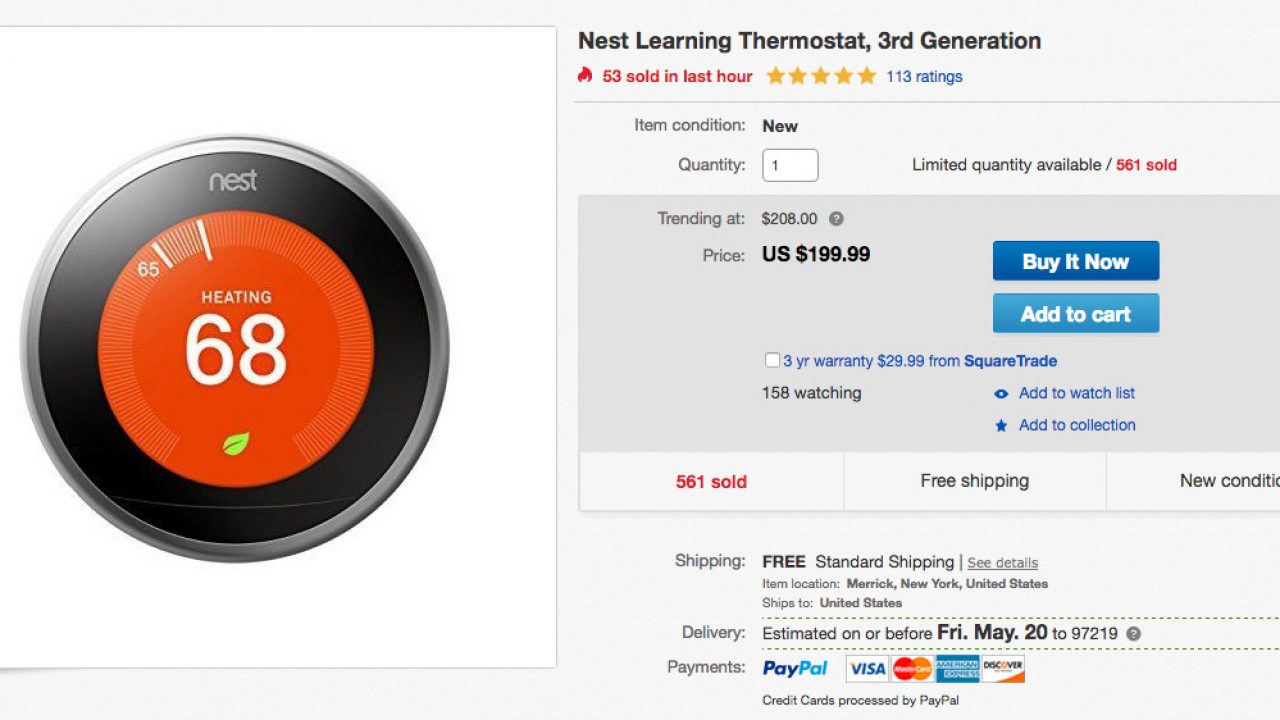Enable the 3 yr SquareTrade warranty checkbox
The height and width of the screenshot is (720, 1280).
pos(772,360)
